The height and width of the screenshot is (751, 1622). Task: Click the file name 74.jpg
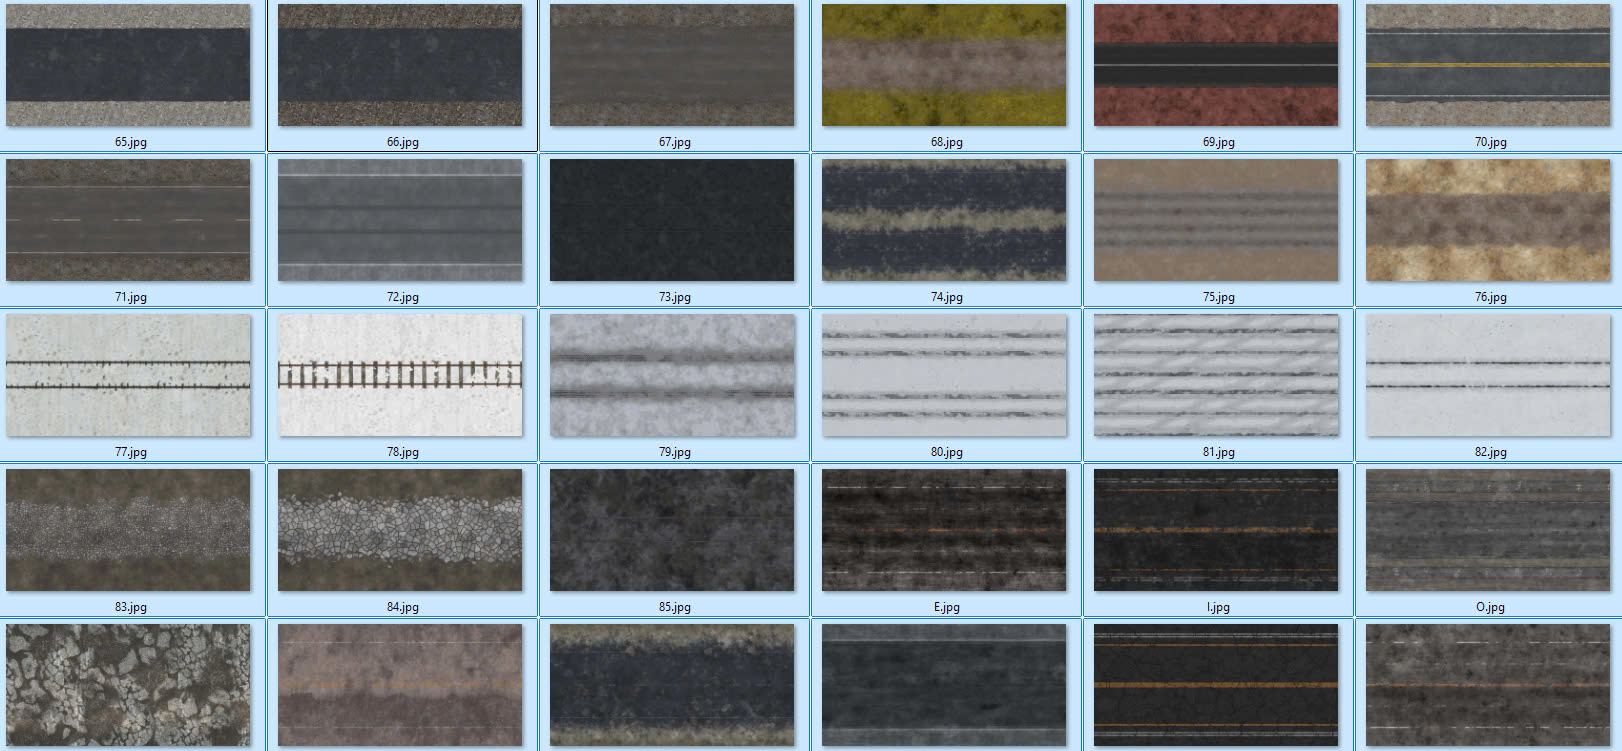pyautogui.click(x=947, y=297)
